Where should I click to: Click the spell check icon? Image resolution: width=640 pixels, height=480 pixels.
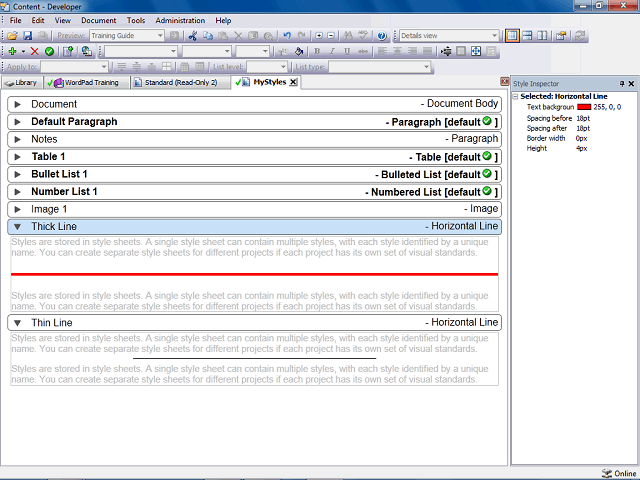(363, 36)
